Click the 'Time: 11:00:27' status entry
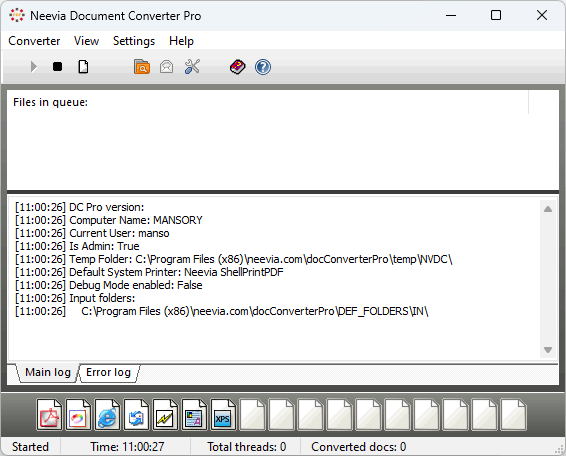This screenshot has height=456, width=566. [x=127, y=447]
